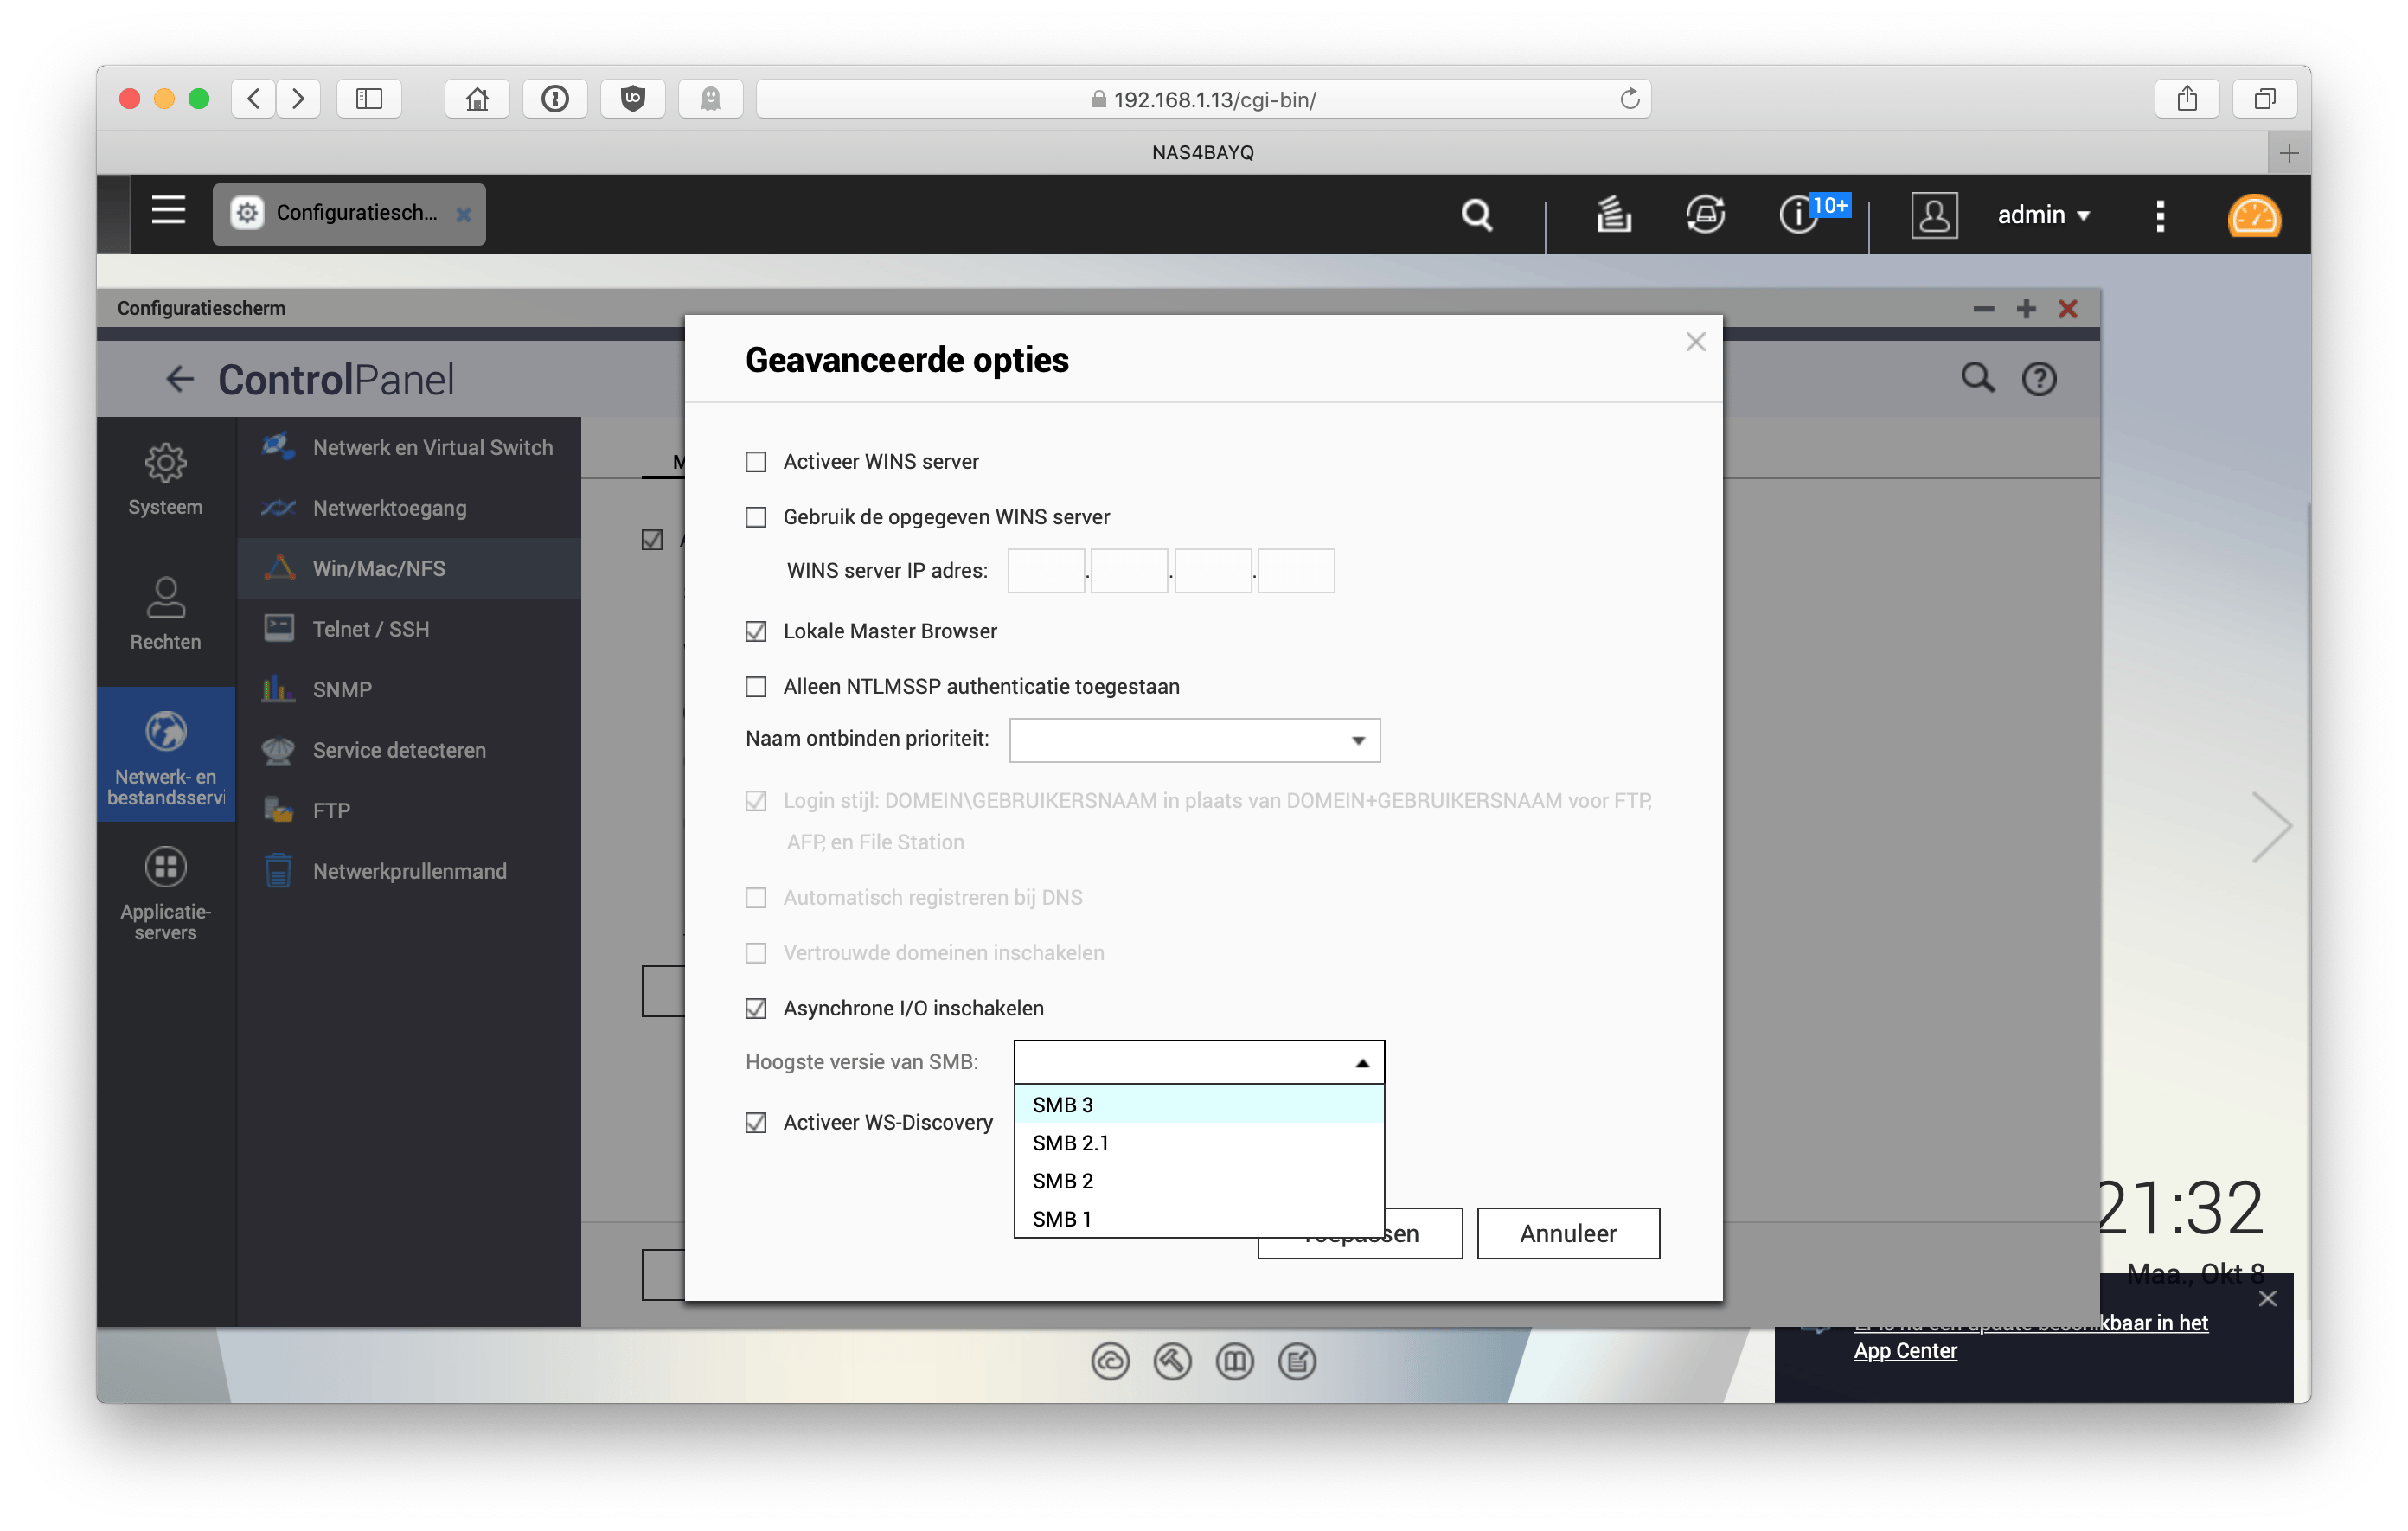This screenshot has width=2408, height=1531.
Task: Open event notifications info icon
Action: 1798,214
